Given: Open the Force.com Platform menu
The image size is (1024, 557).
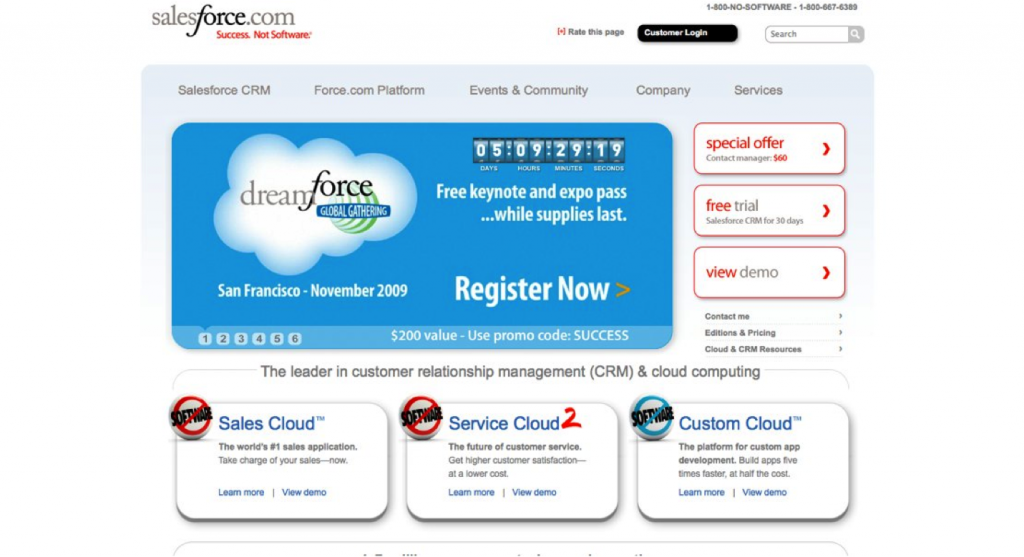Looking at the screenshot, I should pos(369,90).
